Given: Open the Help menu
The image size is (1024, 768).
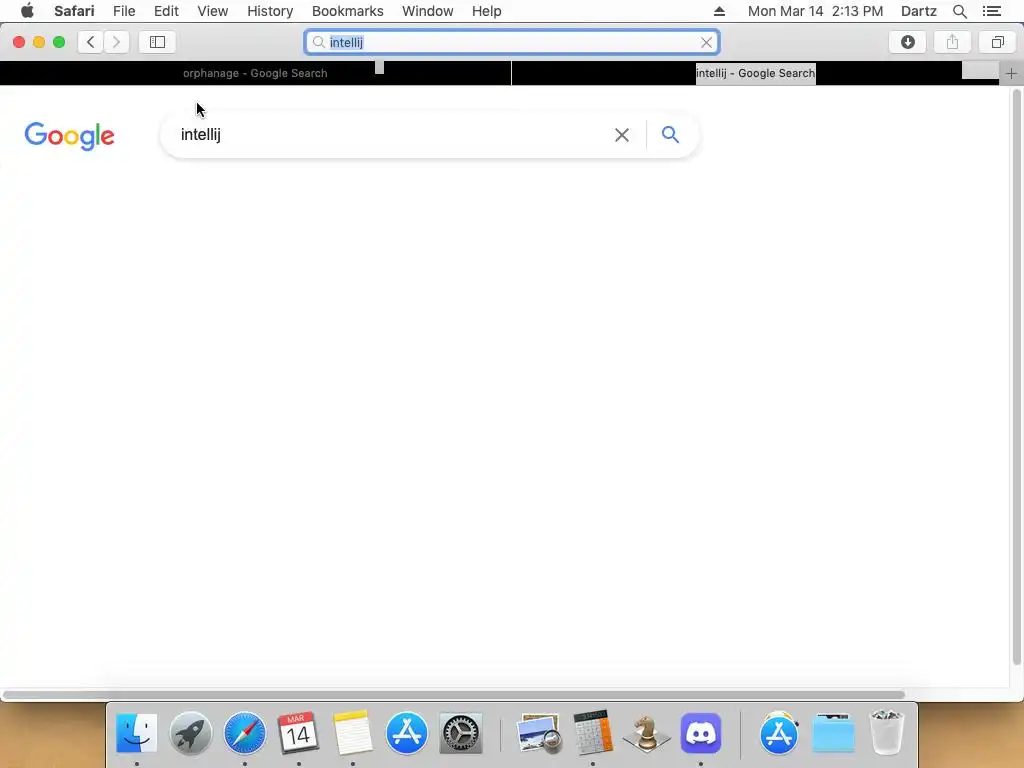Looking at the screenshot, I should click(x=487, y=11).
